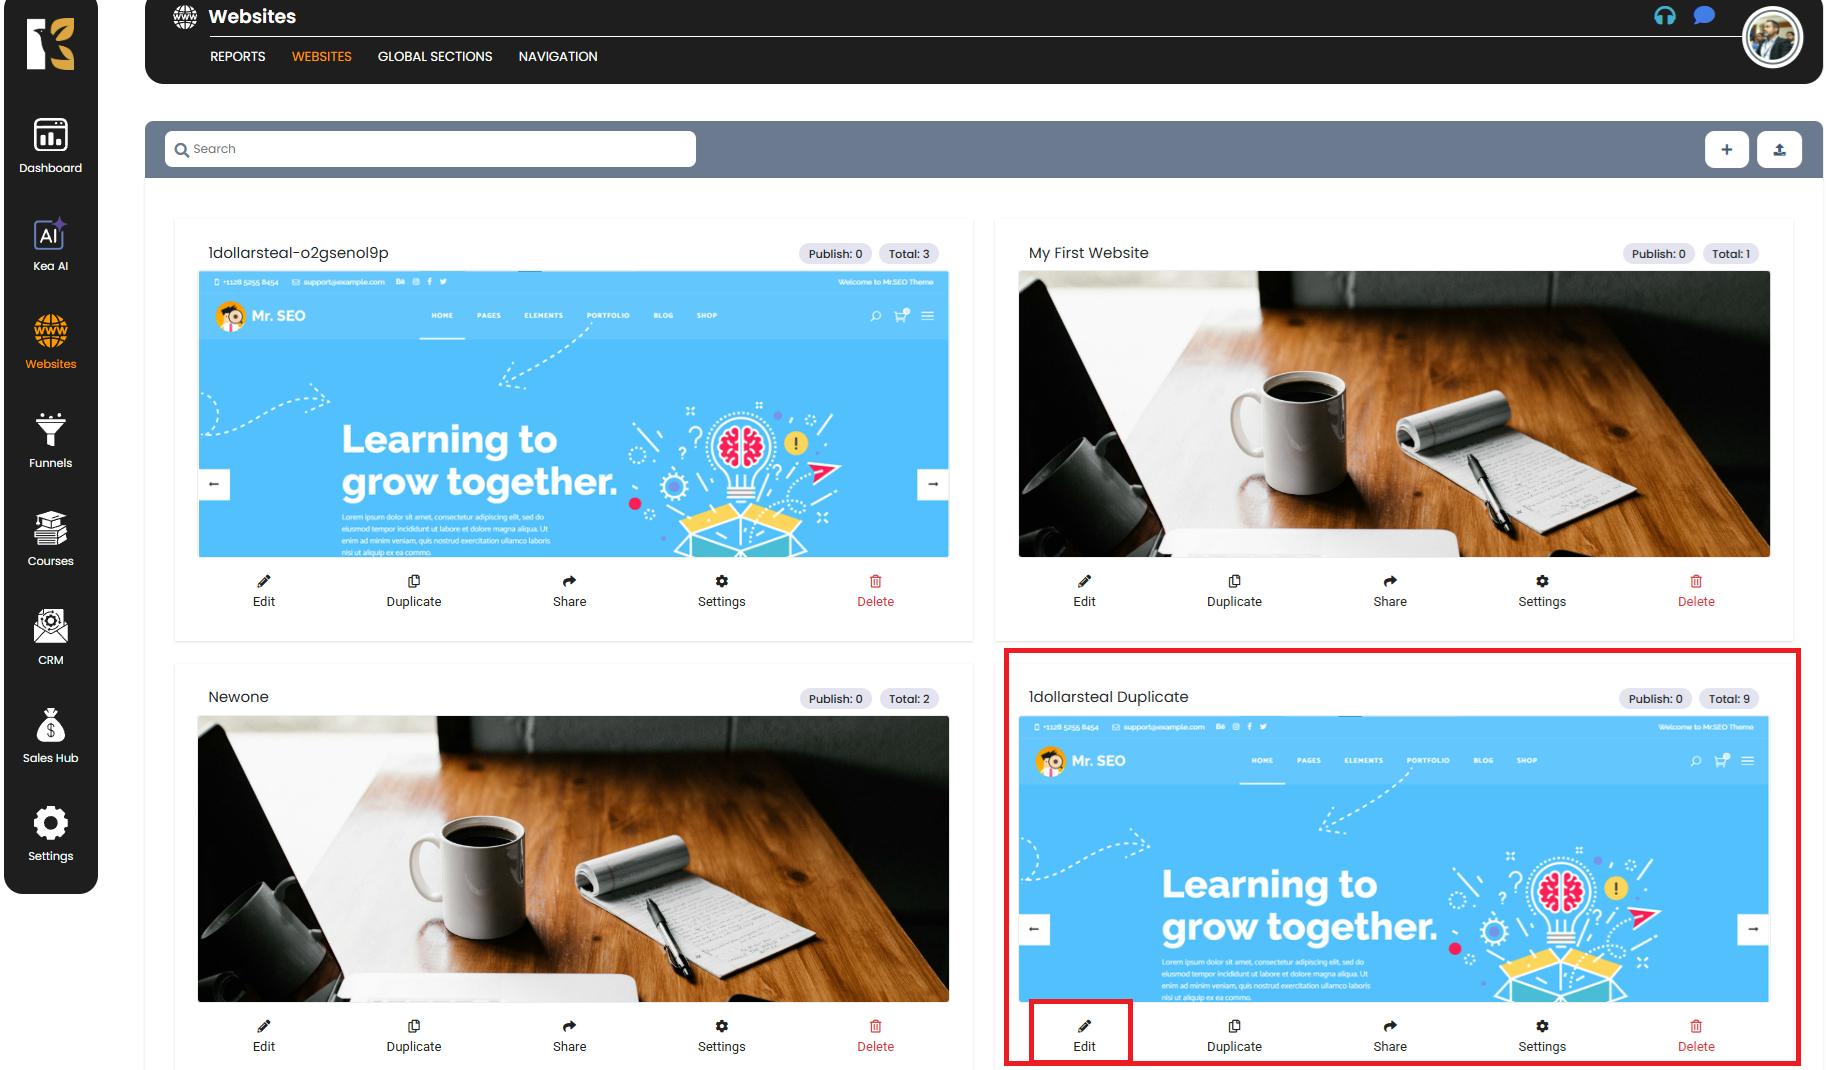Click the plus button to add website
Image resolution: width=1826 pixels, height=1070 pixels.
1726,149
